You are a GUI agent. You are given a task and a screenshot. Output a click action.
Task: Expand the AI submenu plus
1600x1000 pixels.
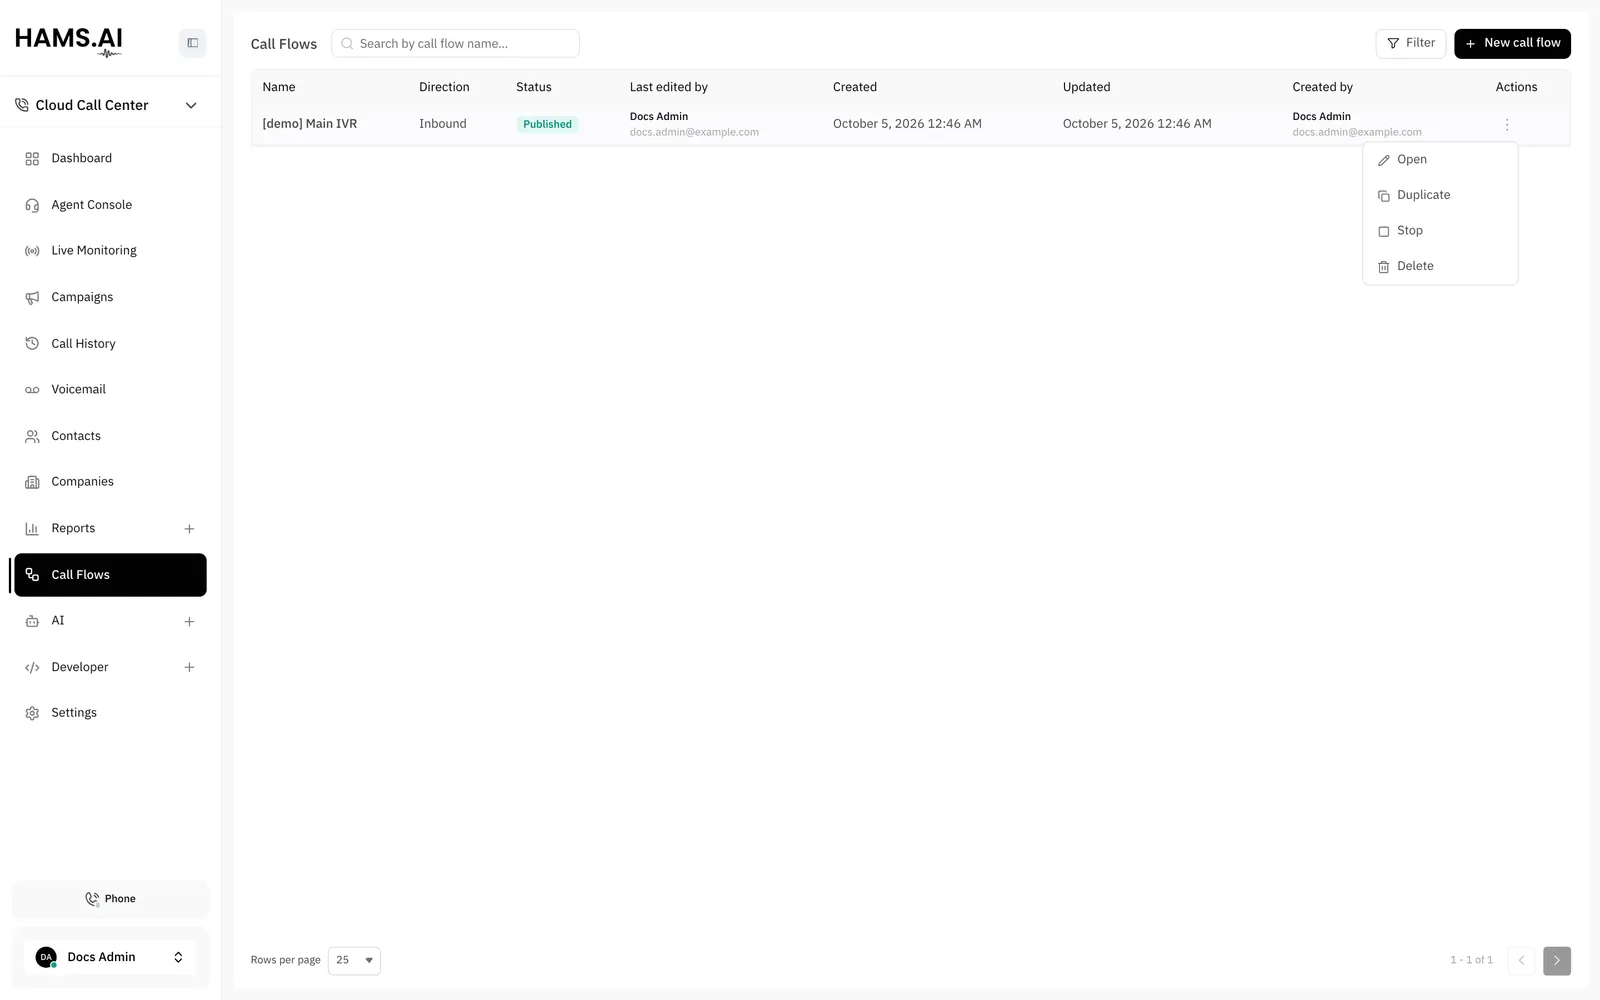pos(189,622)
